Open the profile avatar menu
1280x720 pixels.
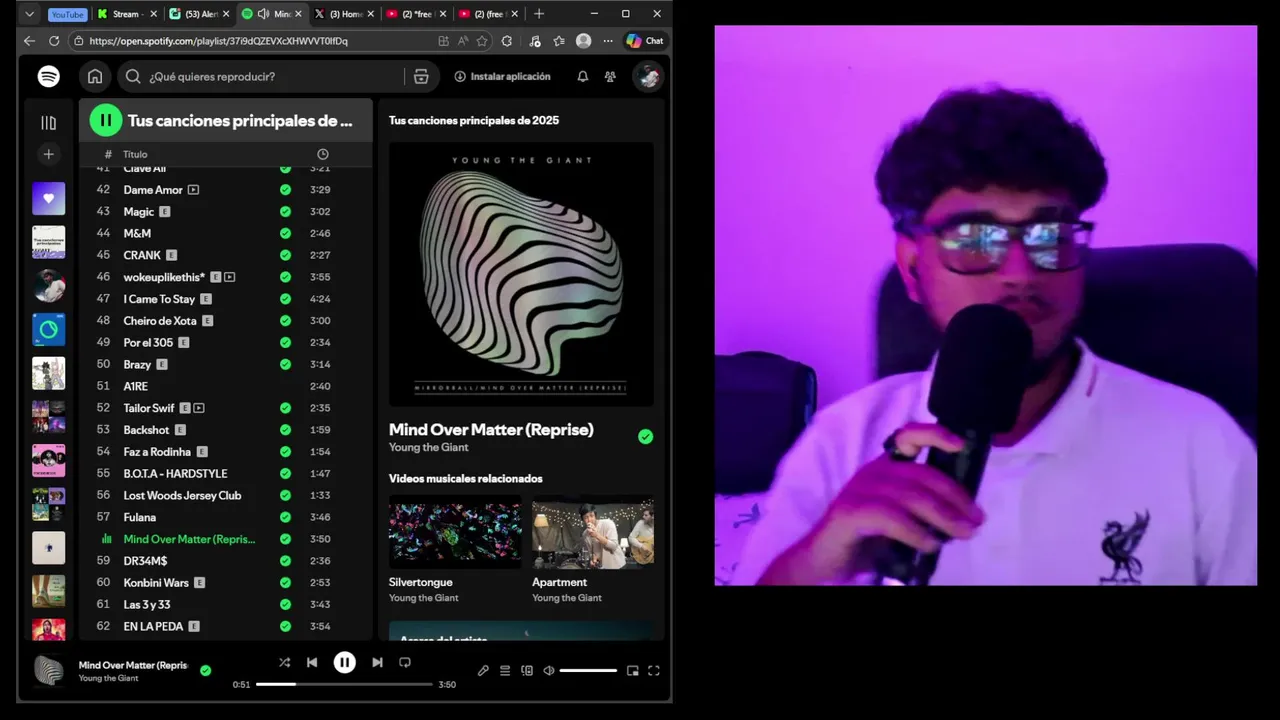pos(648,76)
